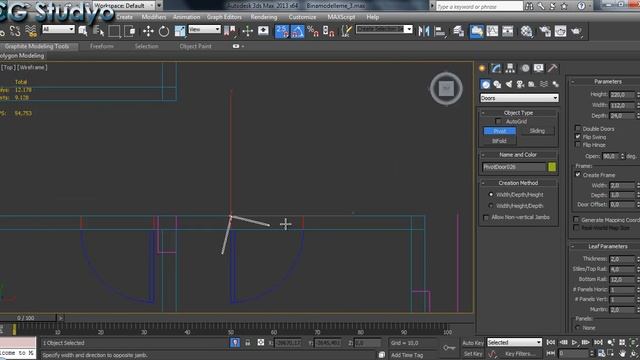Select the Move tool in toolbar
The width and height of the screenshot is (640, 360).
click(148, 31)
